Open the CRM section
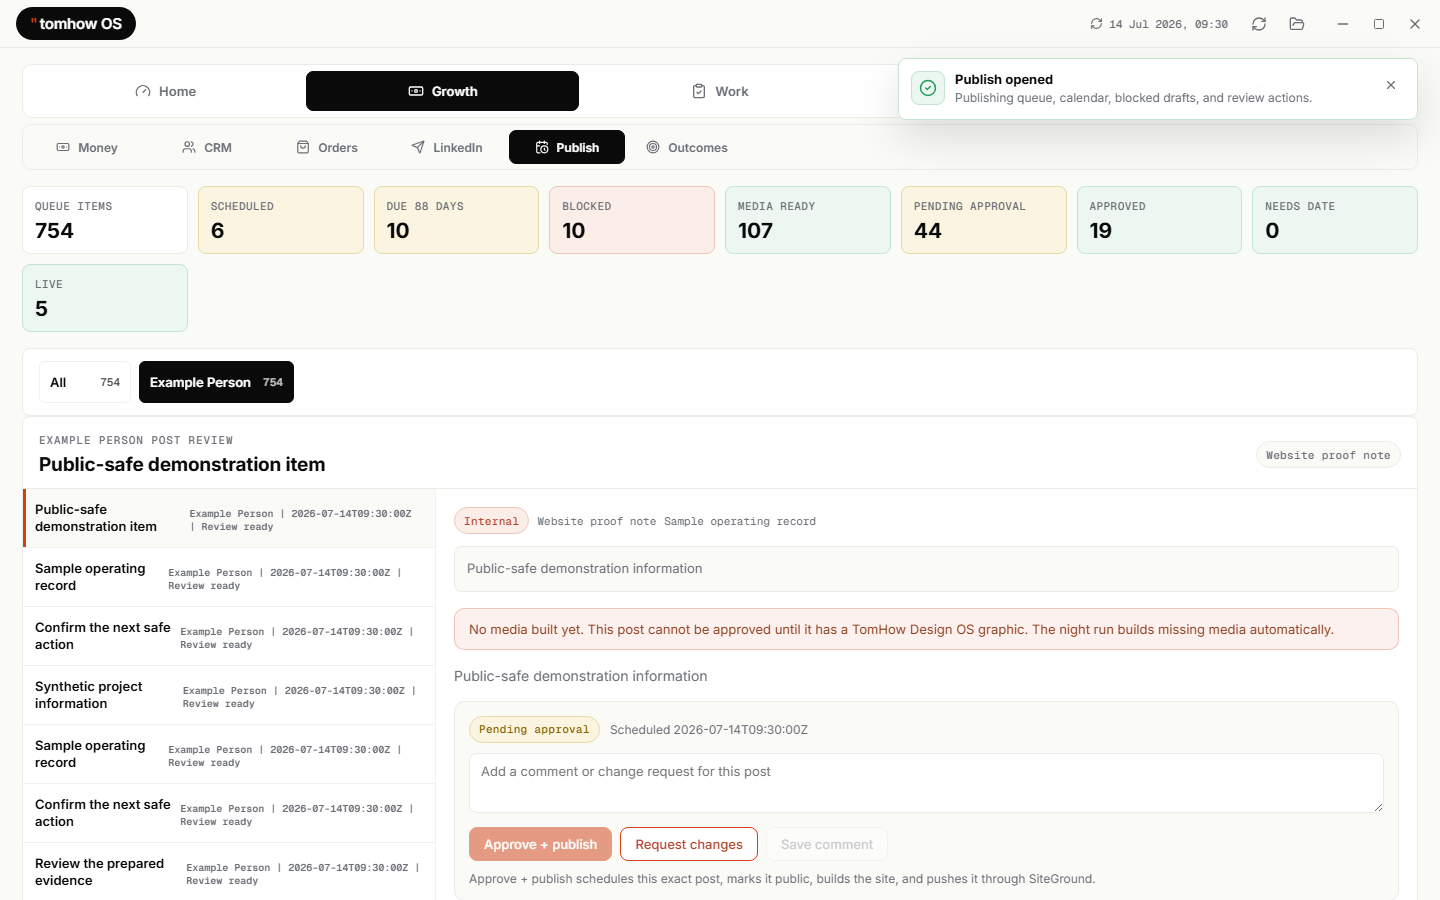The image size is (1440, 900). pos(207,147)
